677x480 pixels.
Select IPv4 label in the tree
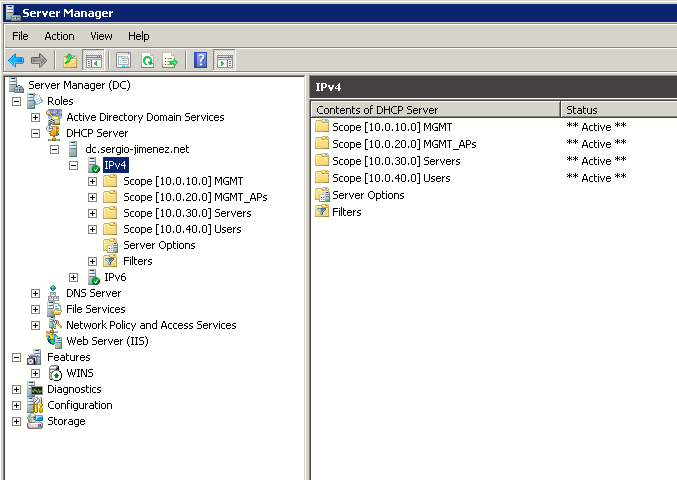(x=115, y=165)
